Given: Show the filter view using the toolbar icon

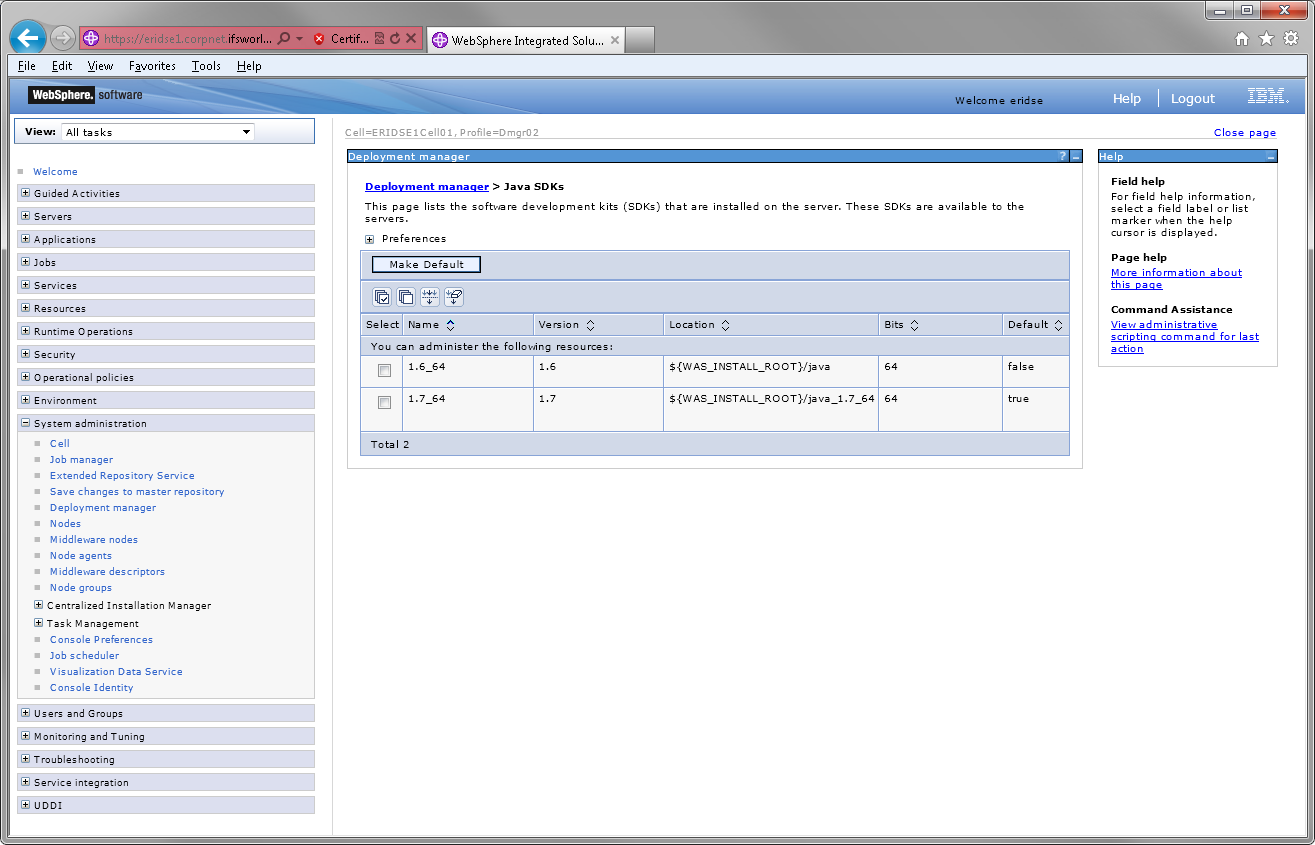Looking at the screenshot, I should click(x=430, y=297).
